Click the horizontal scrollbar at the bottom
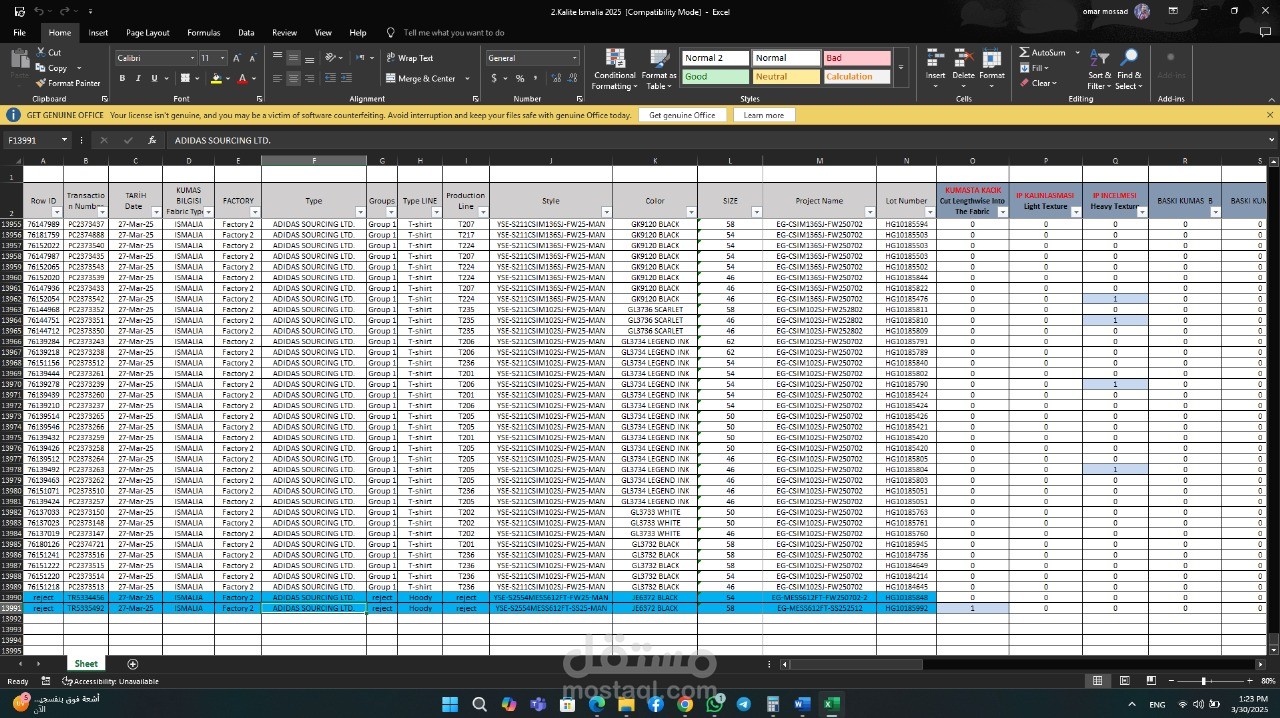Image resolution: width=1280 pixels, height=718 pixels. pos(1022,664)
